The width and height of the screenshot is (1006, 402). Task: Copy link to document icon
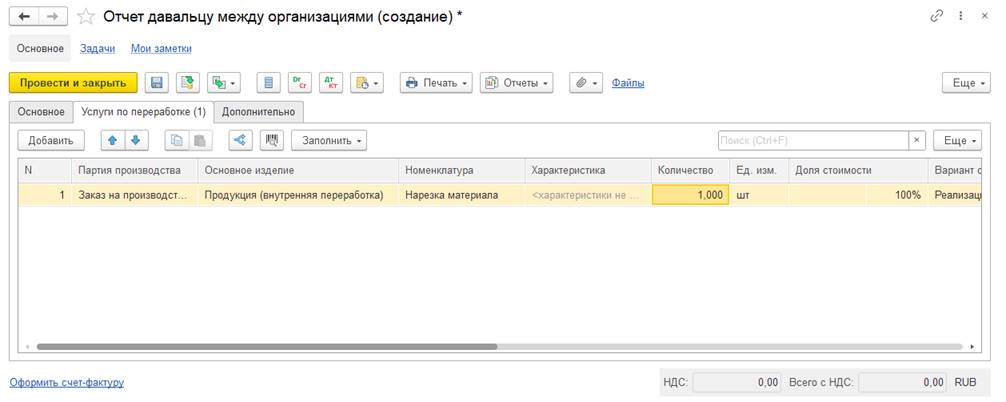tap(937, 17)
